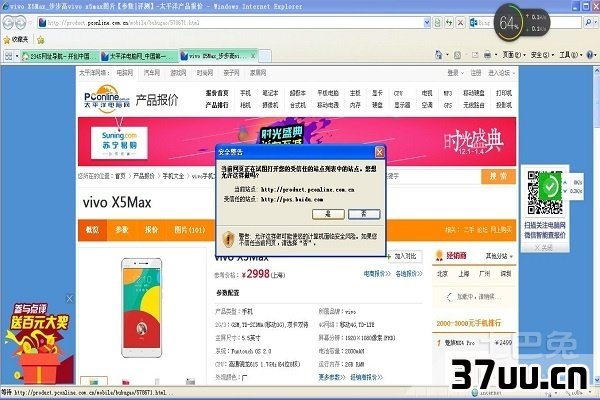
Task: Select the 参数 product tab
Action: (x=122, y=230)
